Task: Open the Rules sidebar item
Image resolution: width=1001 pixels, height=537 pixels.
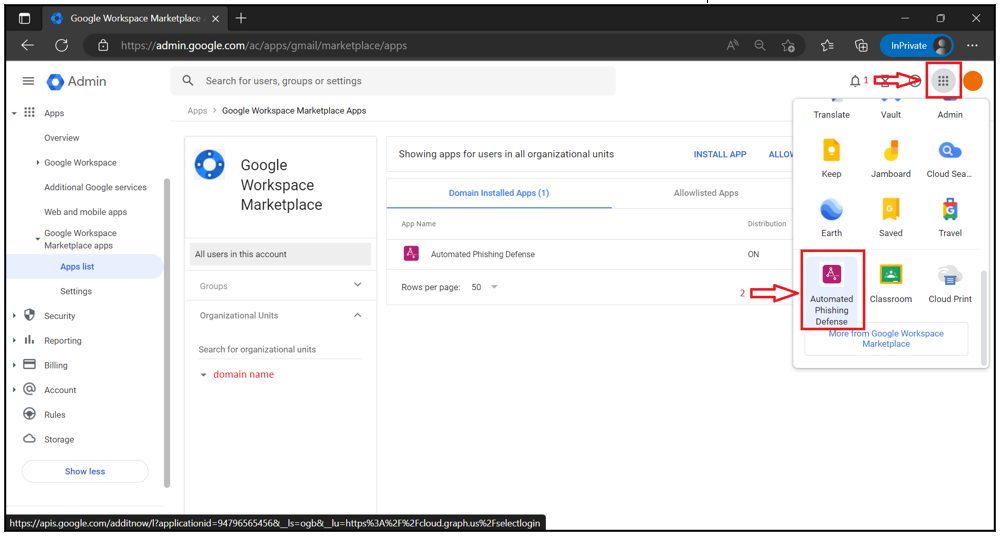Action: (55, 415)
